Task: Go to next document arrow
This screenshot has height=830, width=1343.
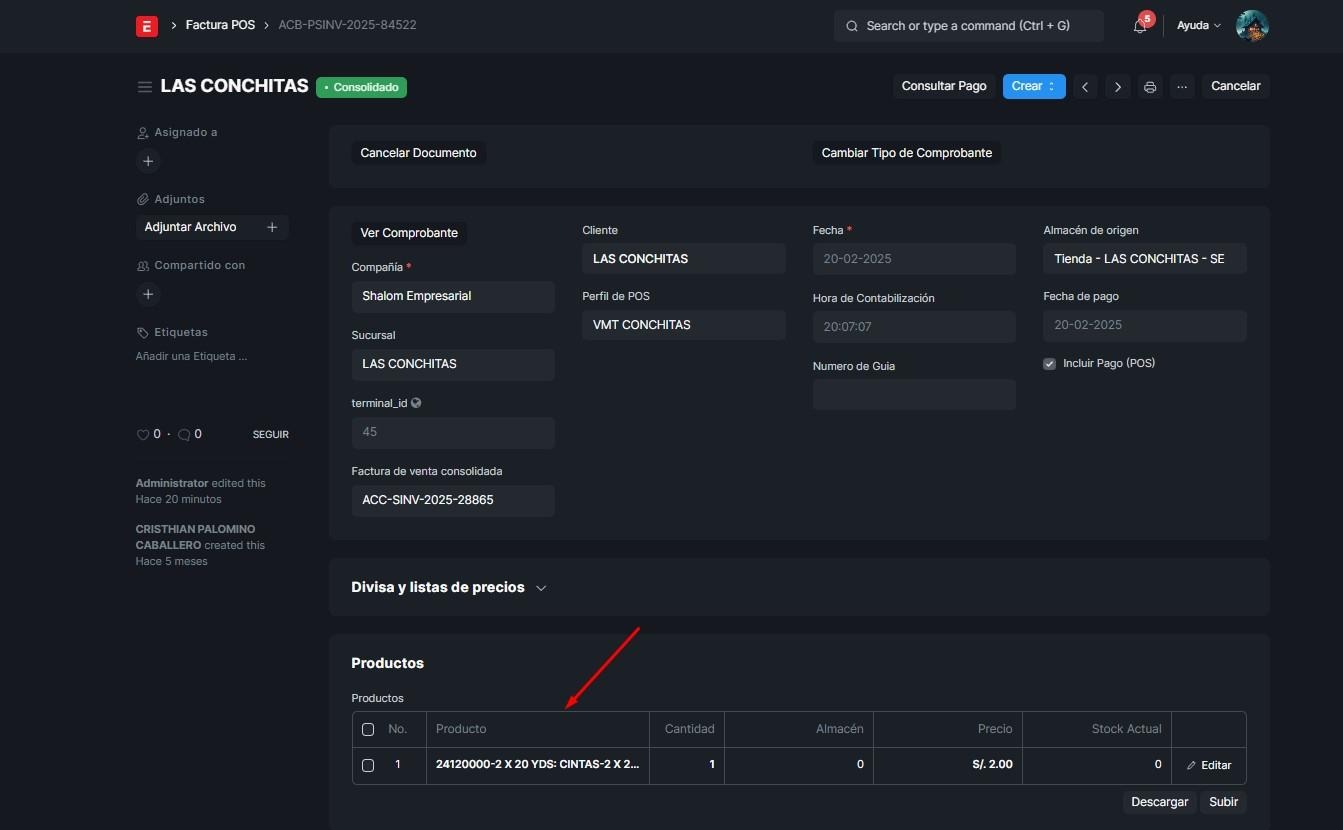Action: click(x=1118, y=87)
